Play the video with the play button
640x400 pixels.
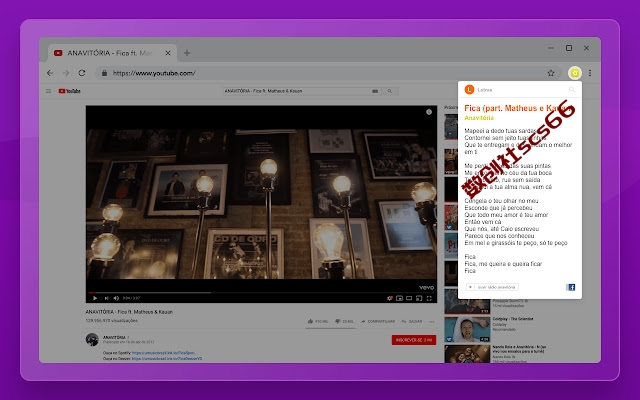click(95, 298)
